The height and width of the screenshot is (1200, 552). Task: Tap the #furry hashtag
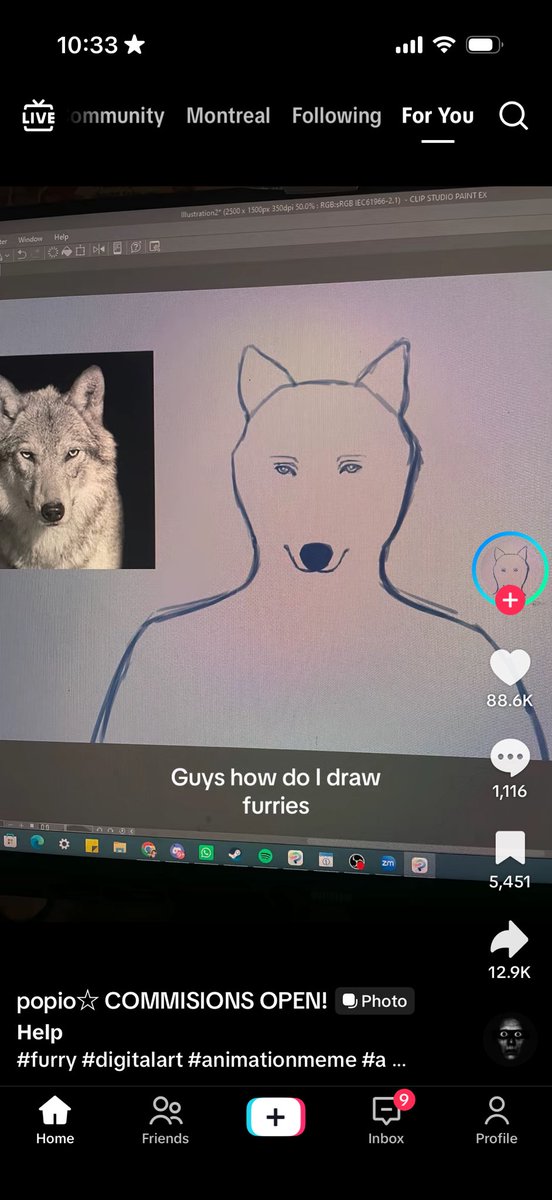point(46,1061)
